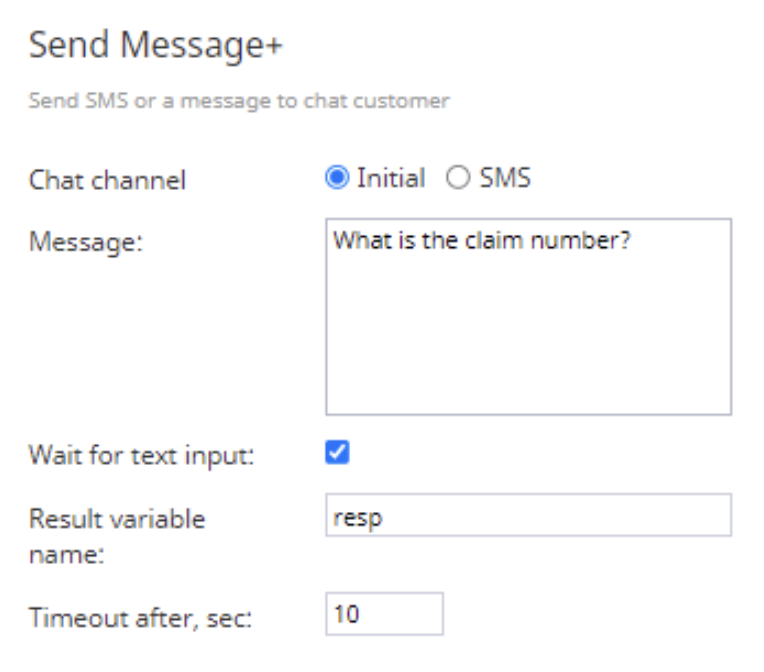Image resolution: width=764 pixels, height=672 pixels.
Task: Click the plus sign in Send Message+ title
Action: click(x=274, y=47)
